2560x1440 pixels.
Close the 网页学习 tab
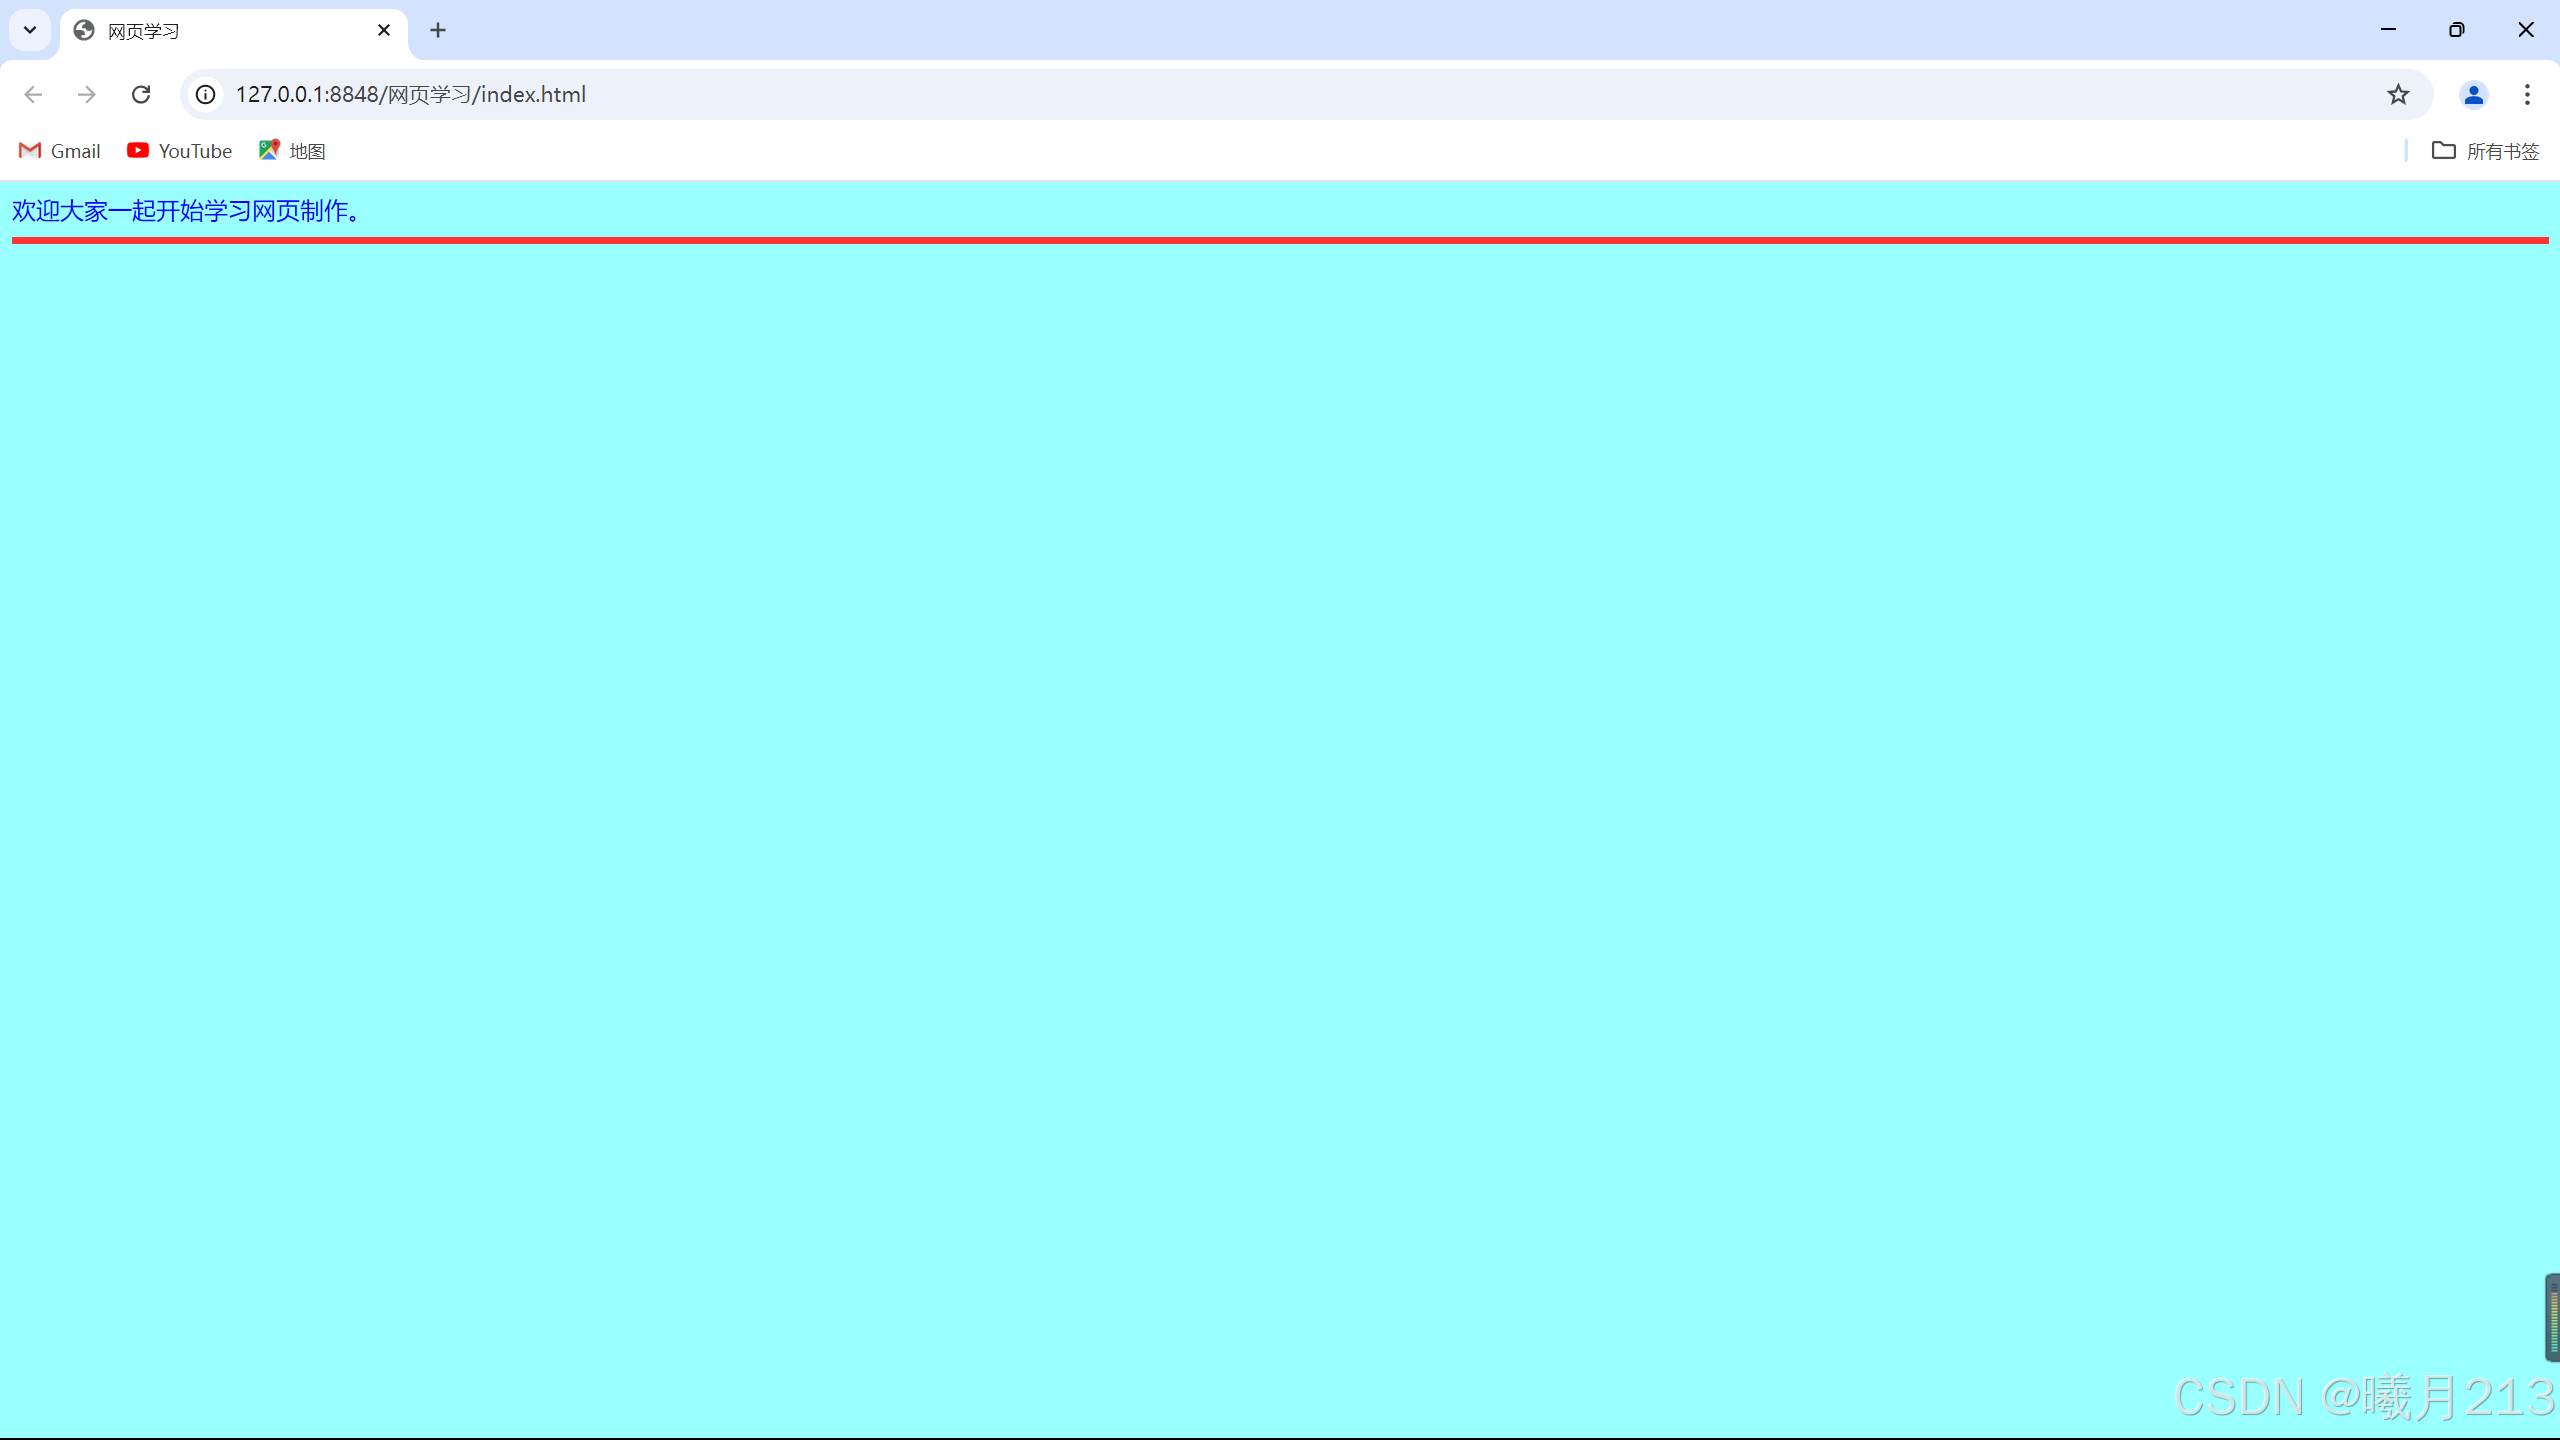384,30
